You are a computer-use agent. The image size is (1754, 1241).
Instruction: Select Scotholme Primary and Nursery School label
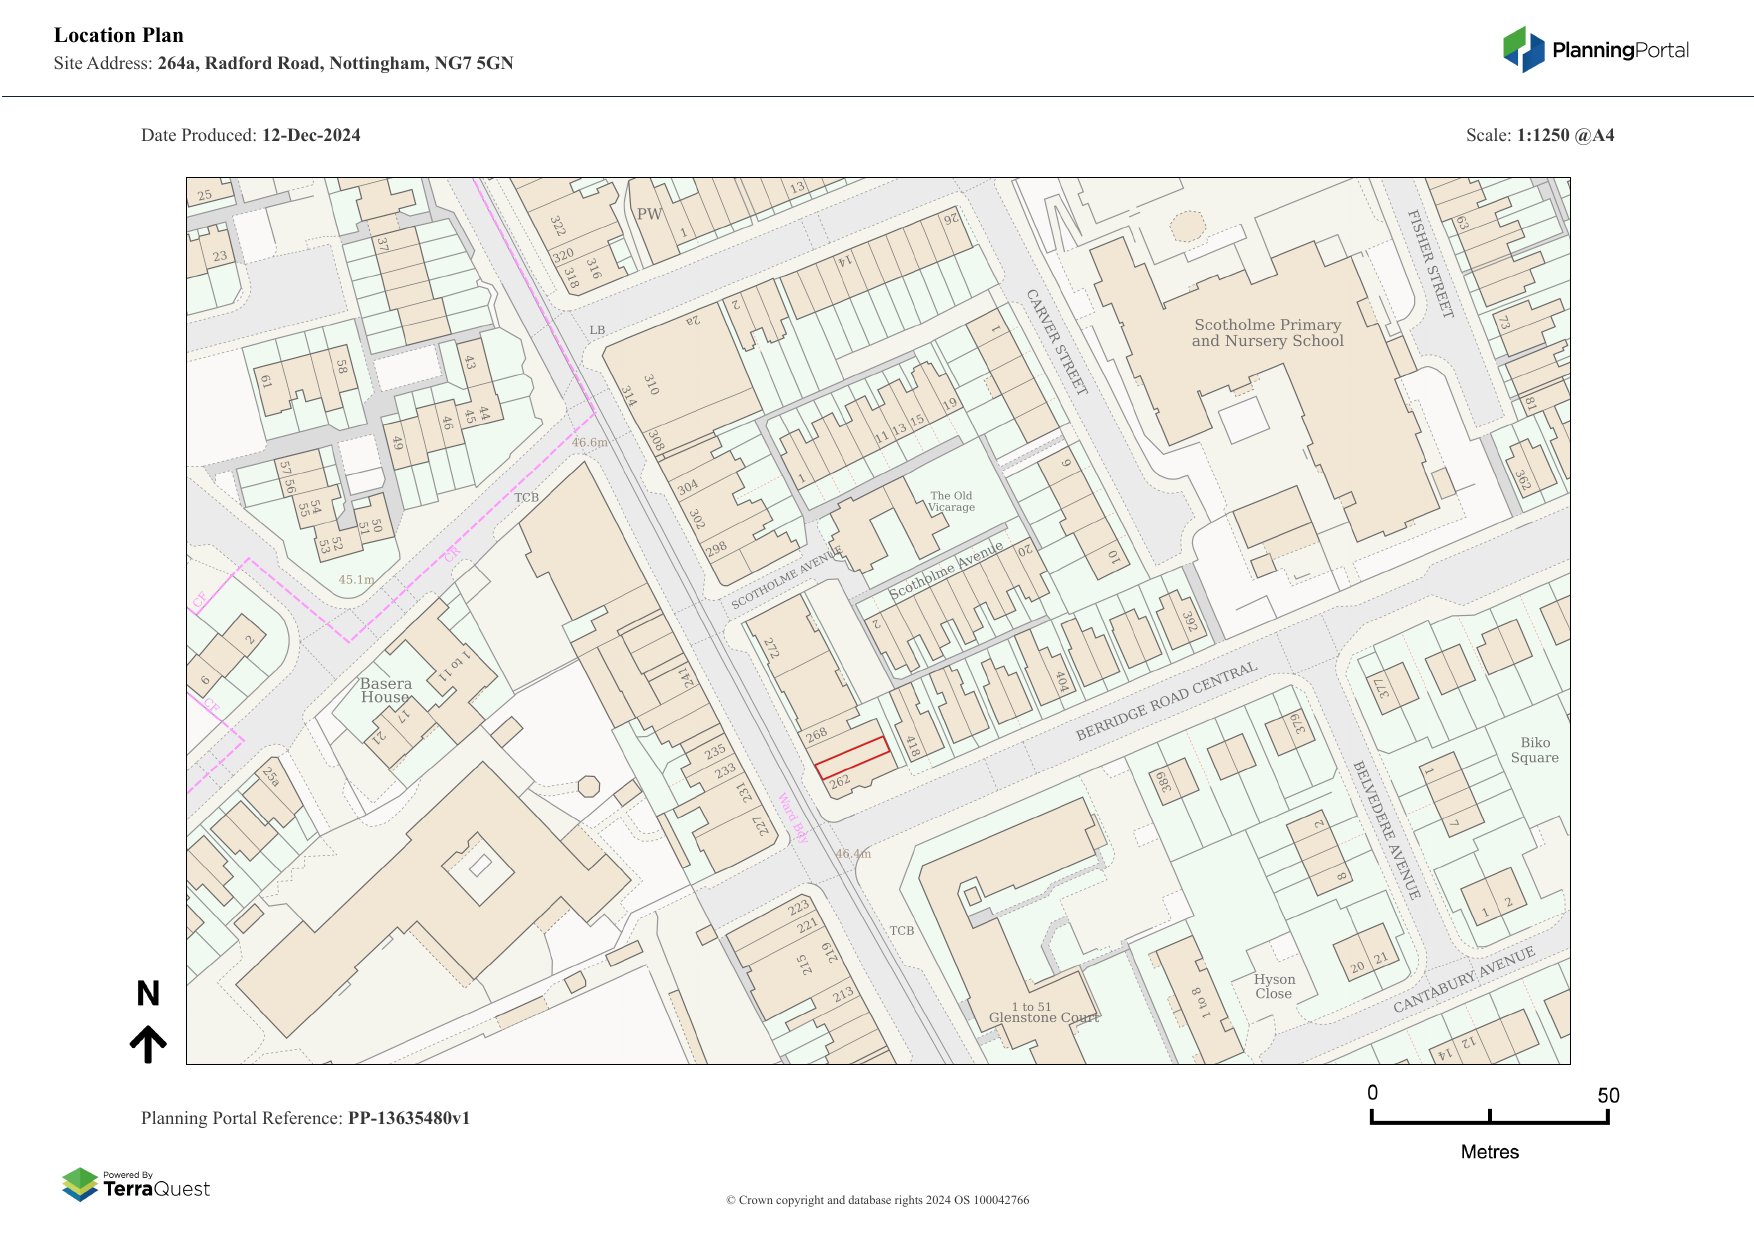[1267, 333]
